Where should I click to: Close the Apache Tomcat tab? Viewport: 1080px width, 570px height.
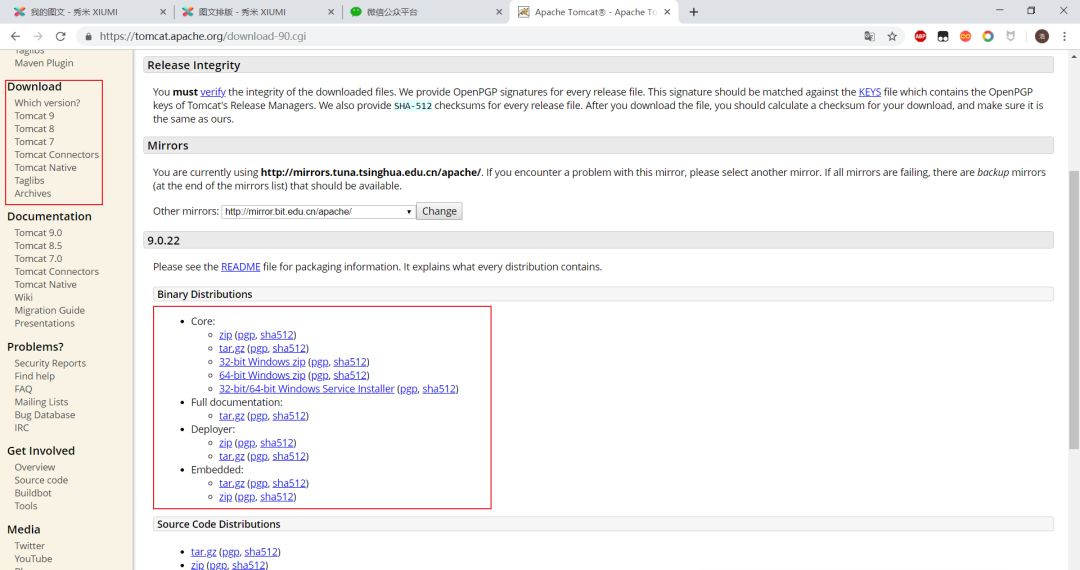(667, 12)
